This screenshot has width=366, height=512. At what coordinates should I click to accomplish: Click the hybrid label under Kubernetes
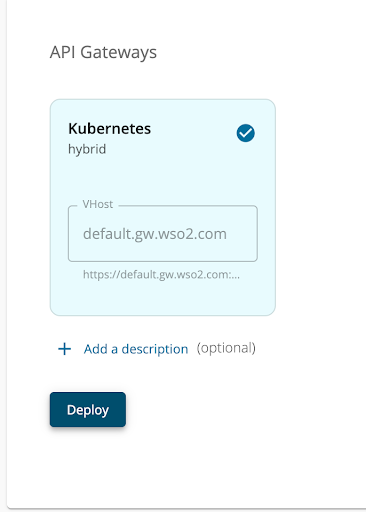pos(87,149)
